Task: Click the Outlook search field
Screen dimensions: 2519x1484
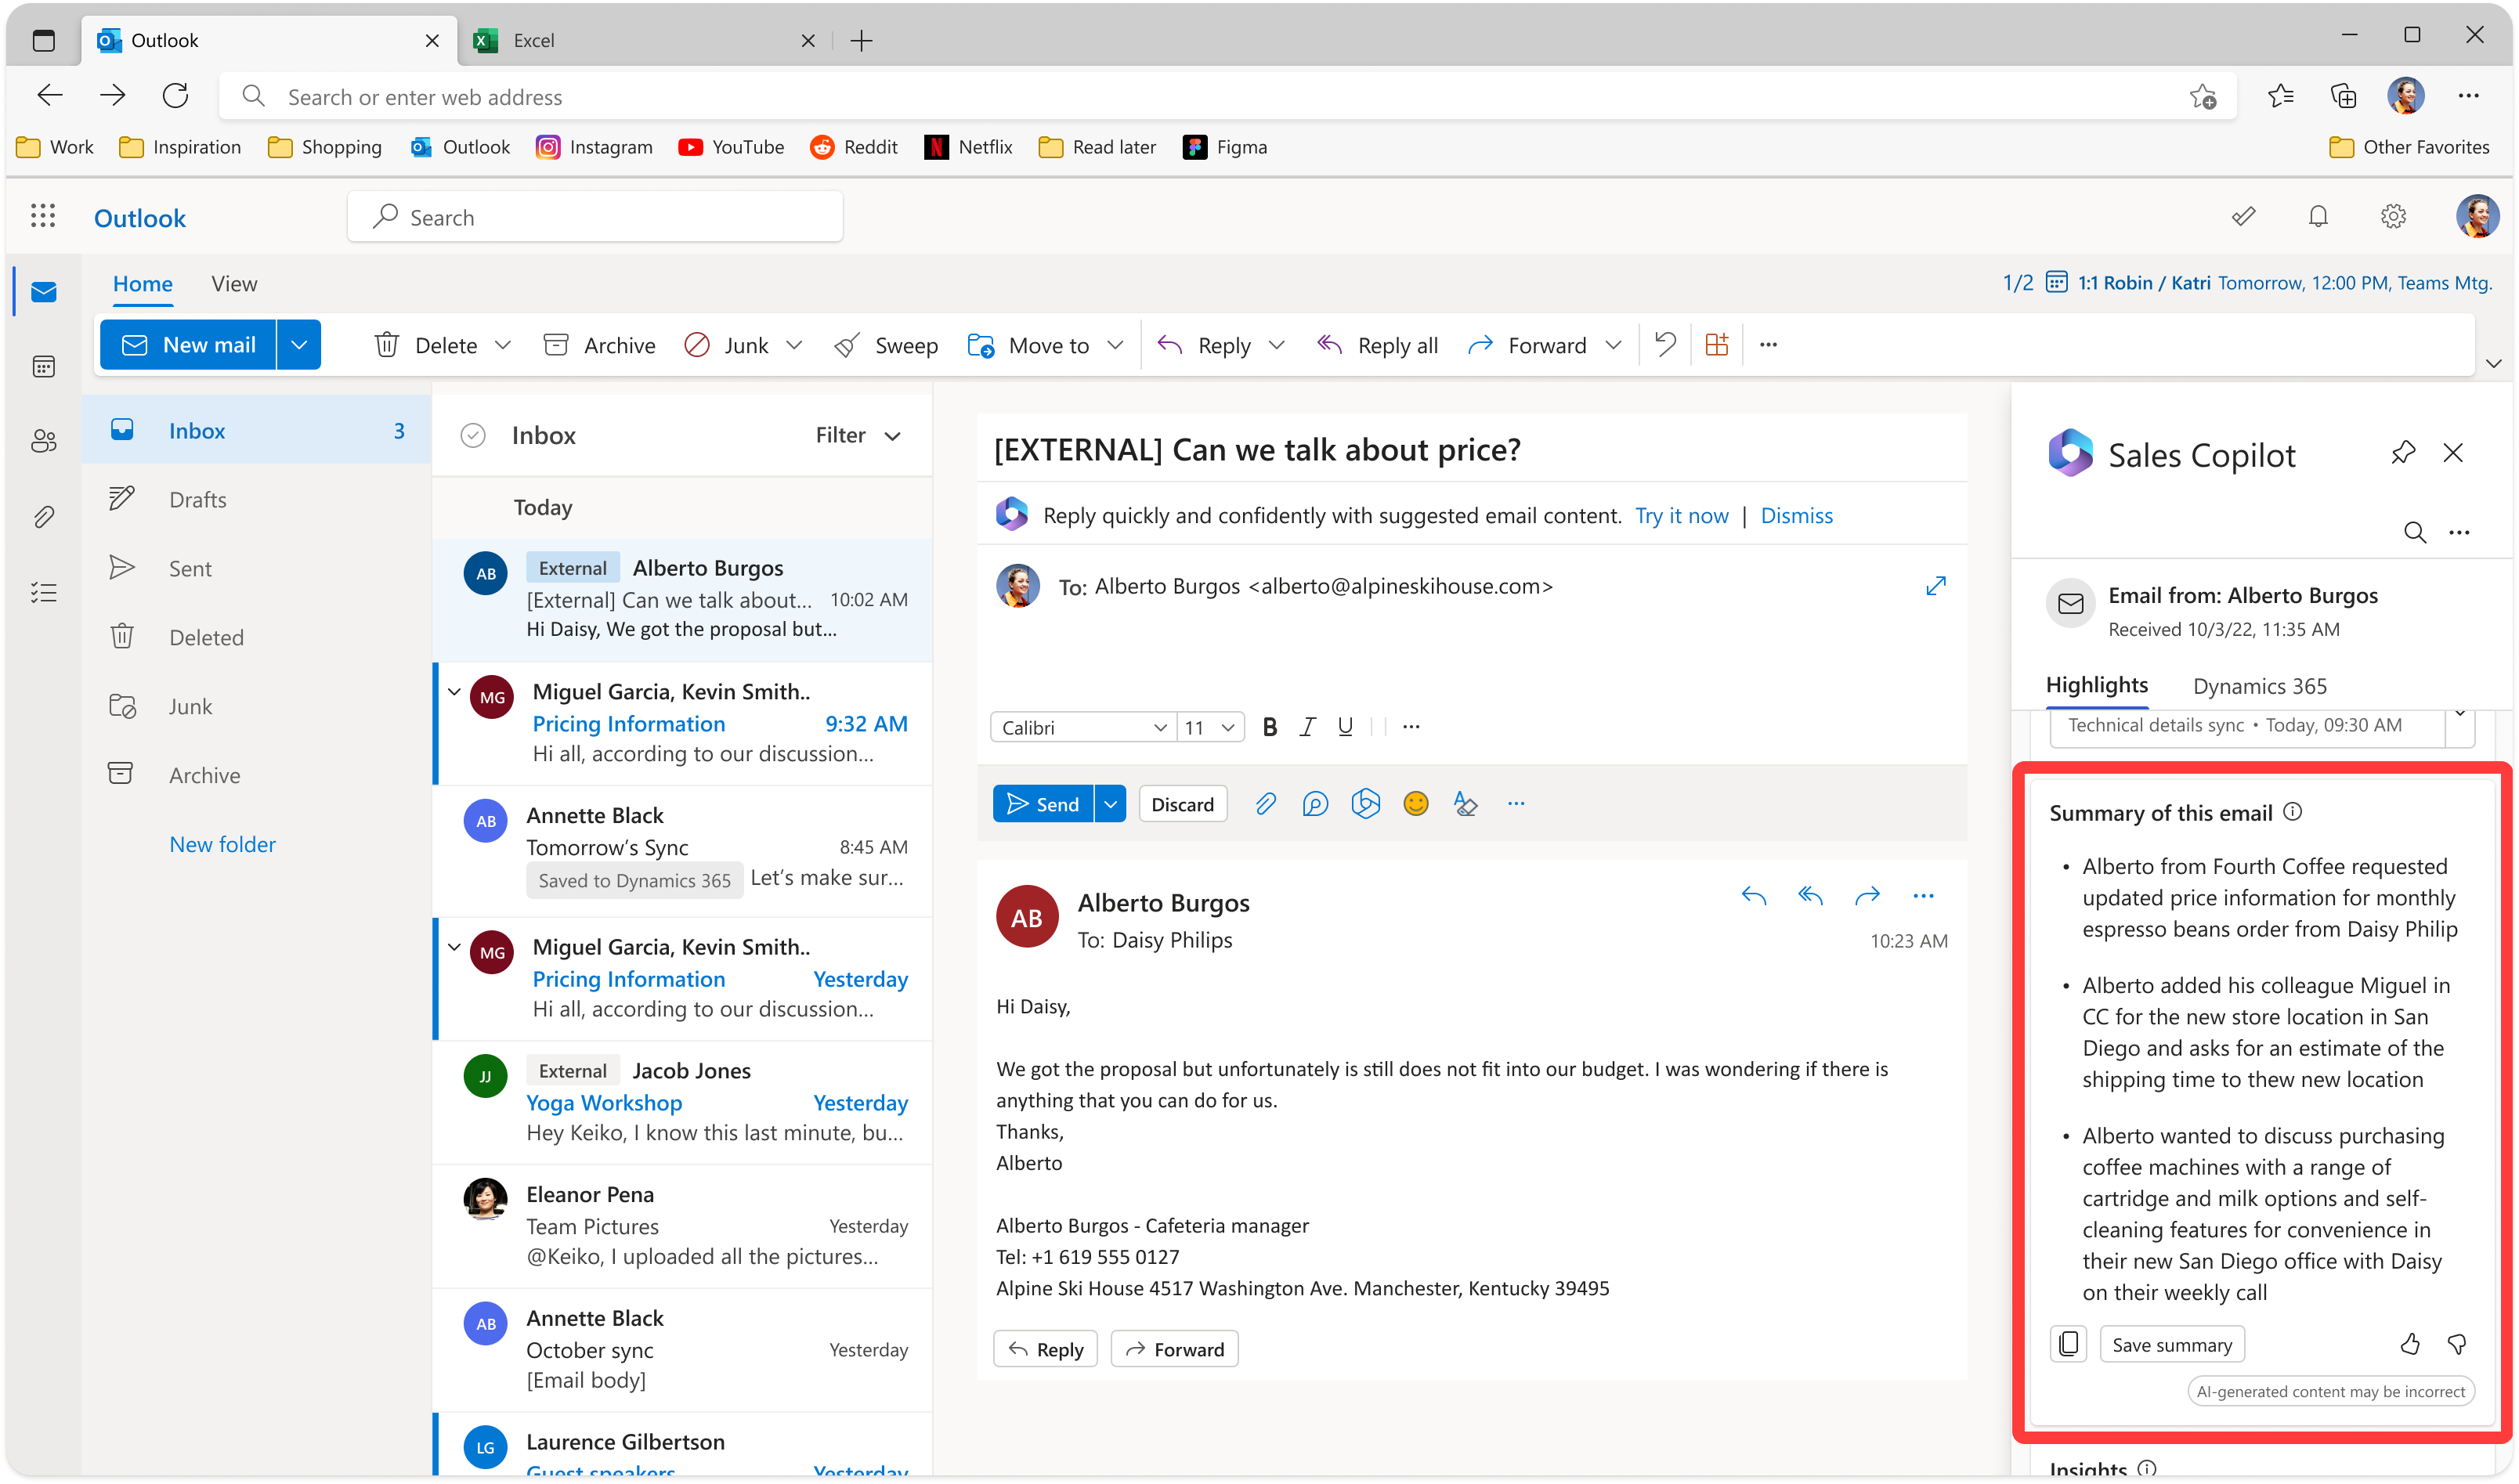Action: (595, 217)
